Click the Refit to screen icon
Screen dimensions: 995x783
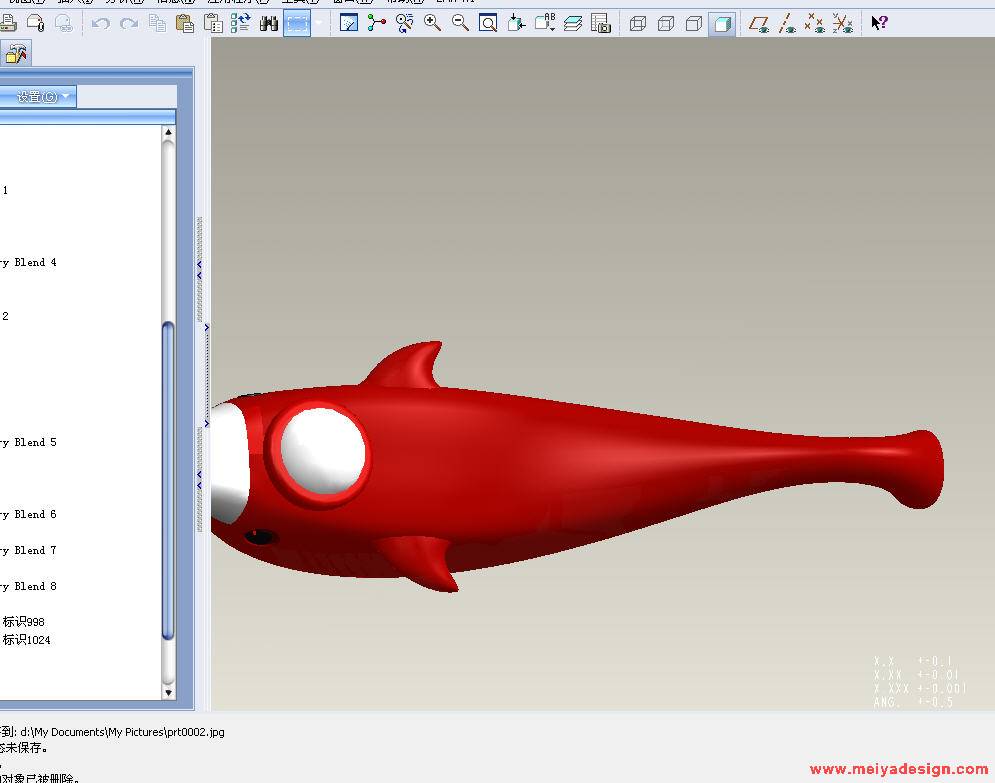coord(488,23)
